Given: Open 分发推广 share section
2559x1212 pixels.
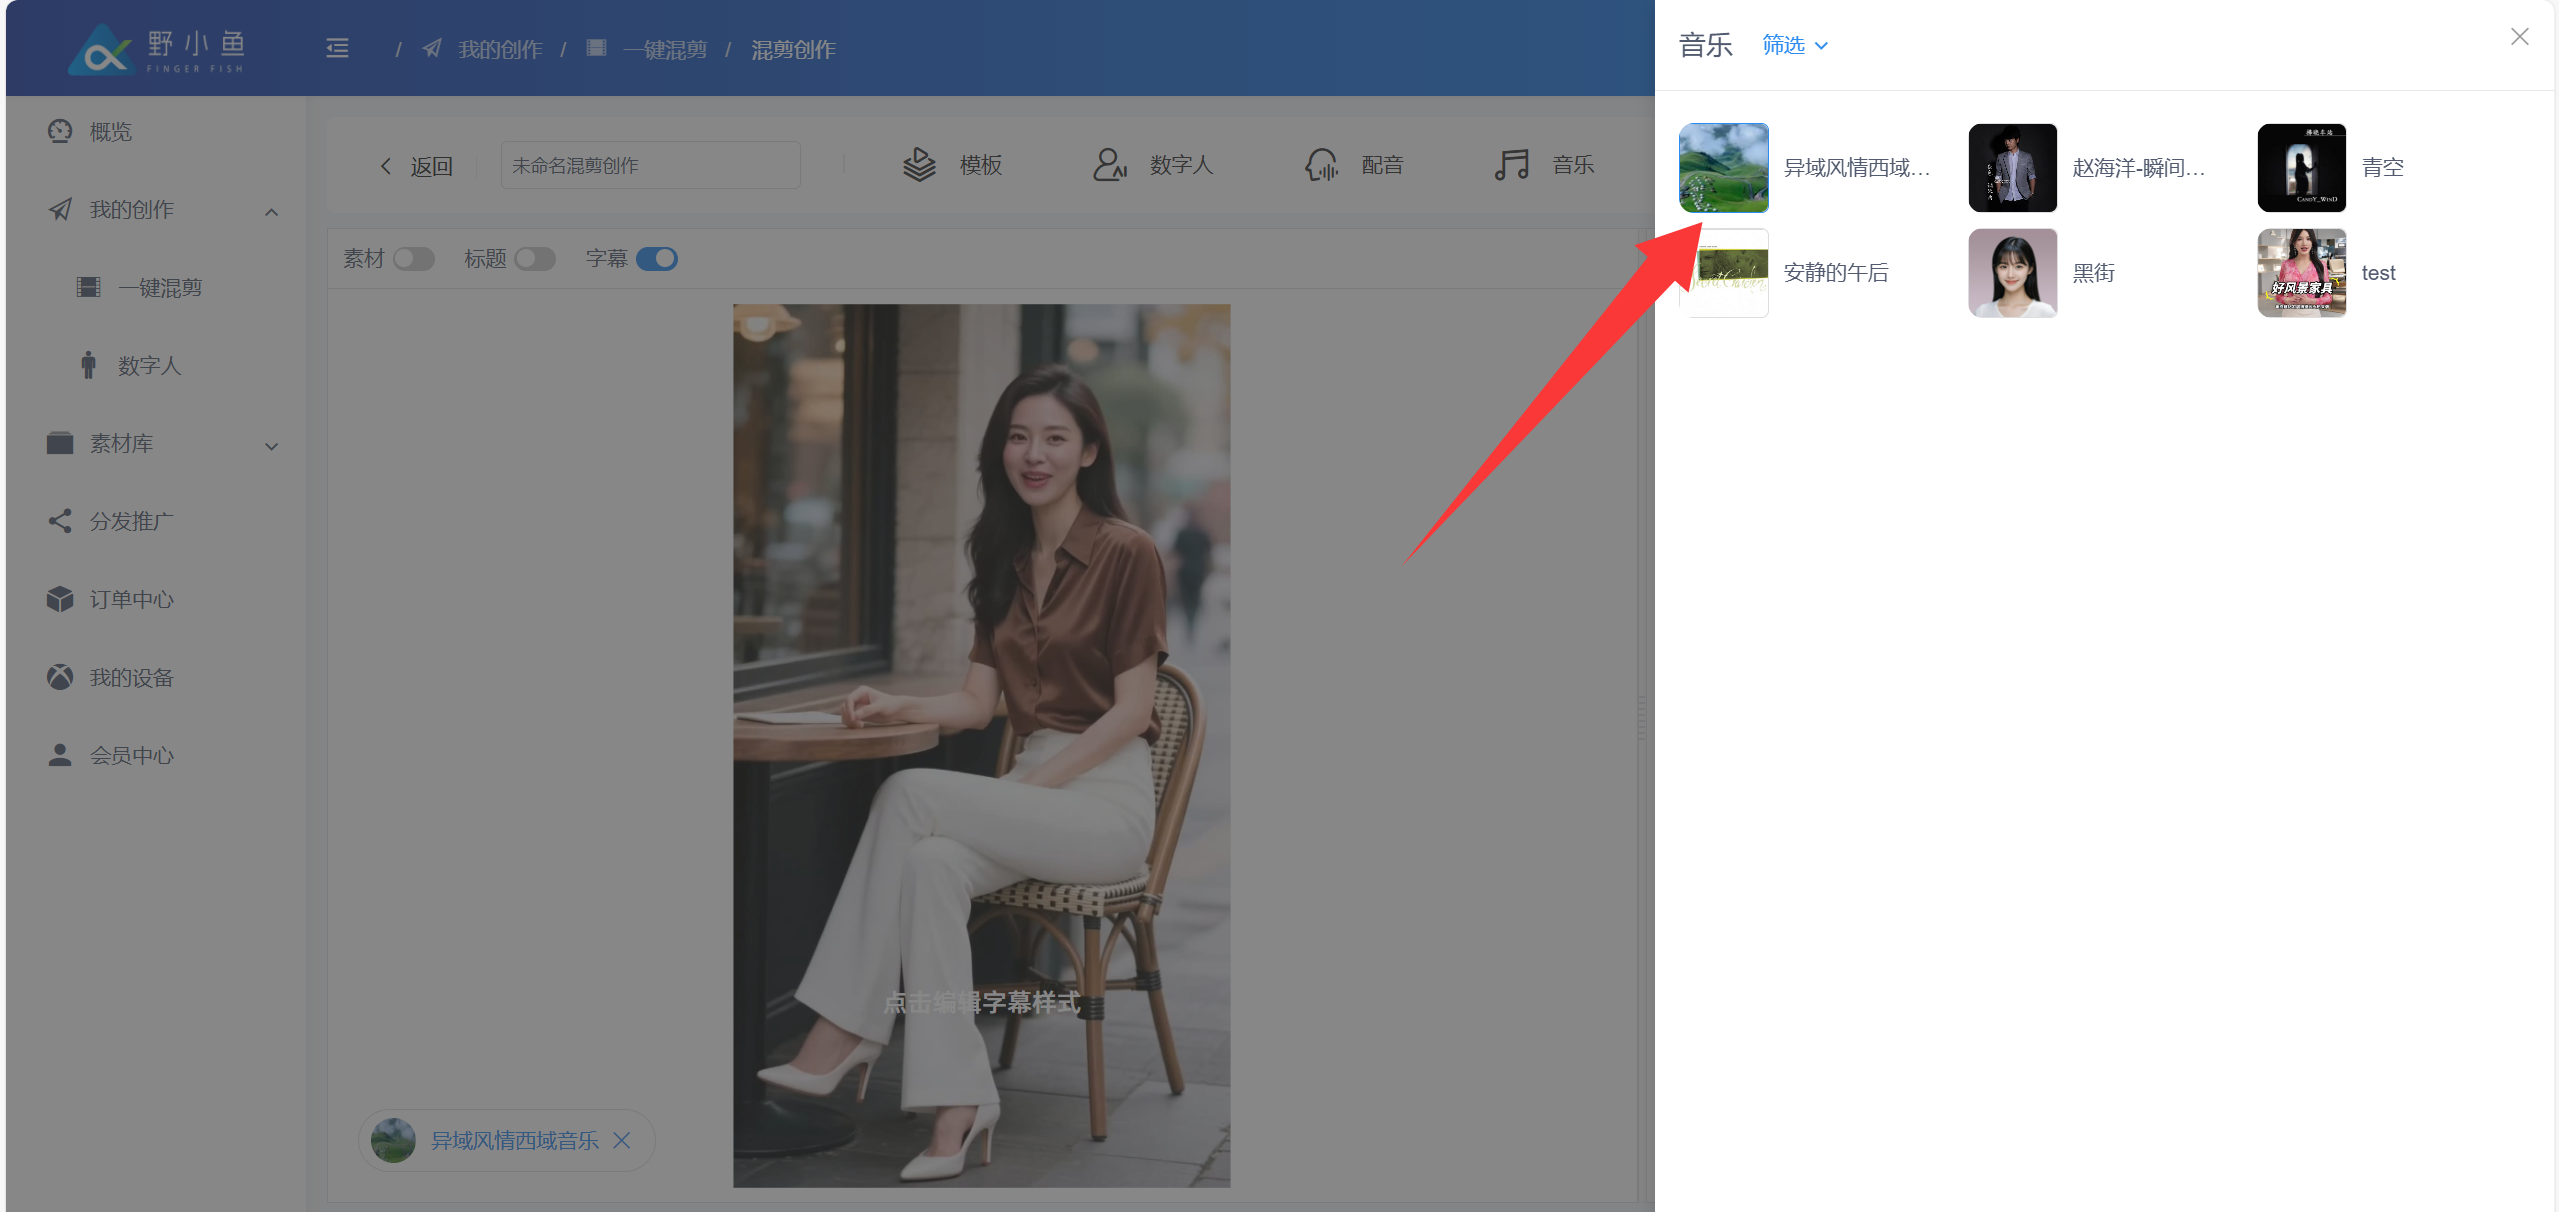Looking at the screenshot, I should [131, 521].
